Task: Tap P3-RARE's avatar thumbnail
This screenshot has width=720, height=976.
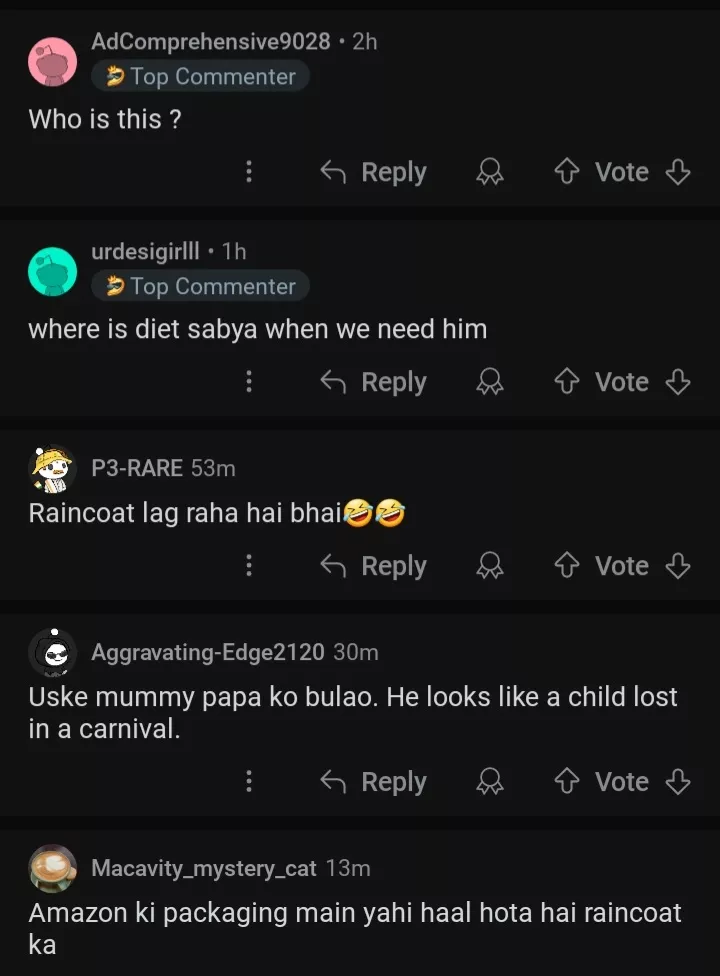Action: point(53,469)
